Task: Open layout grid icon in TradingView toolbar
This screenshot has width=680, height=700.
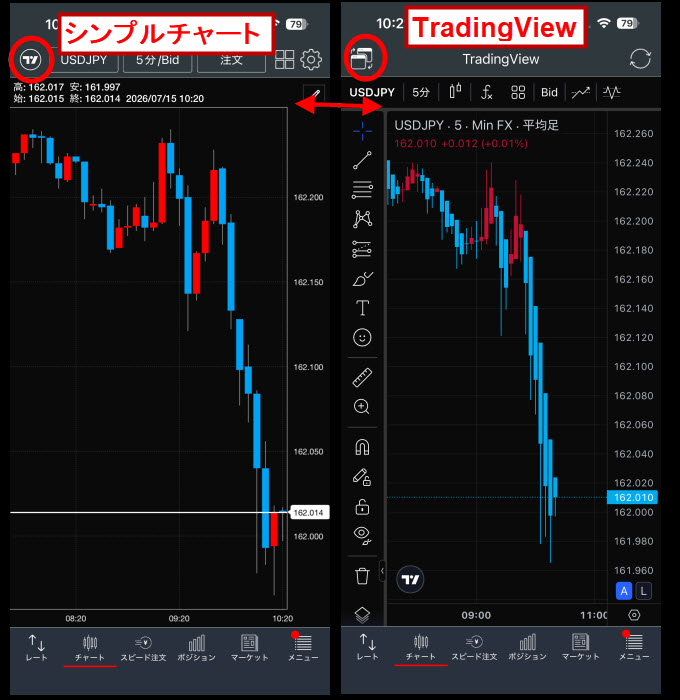Action: [518, 92]
